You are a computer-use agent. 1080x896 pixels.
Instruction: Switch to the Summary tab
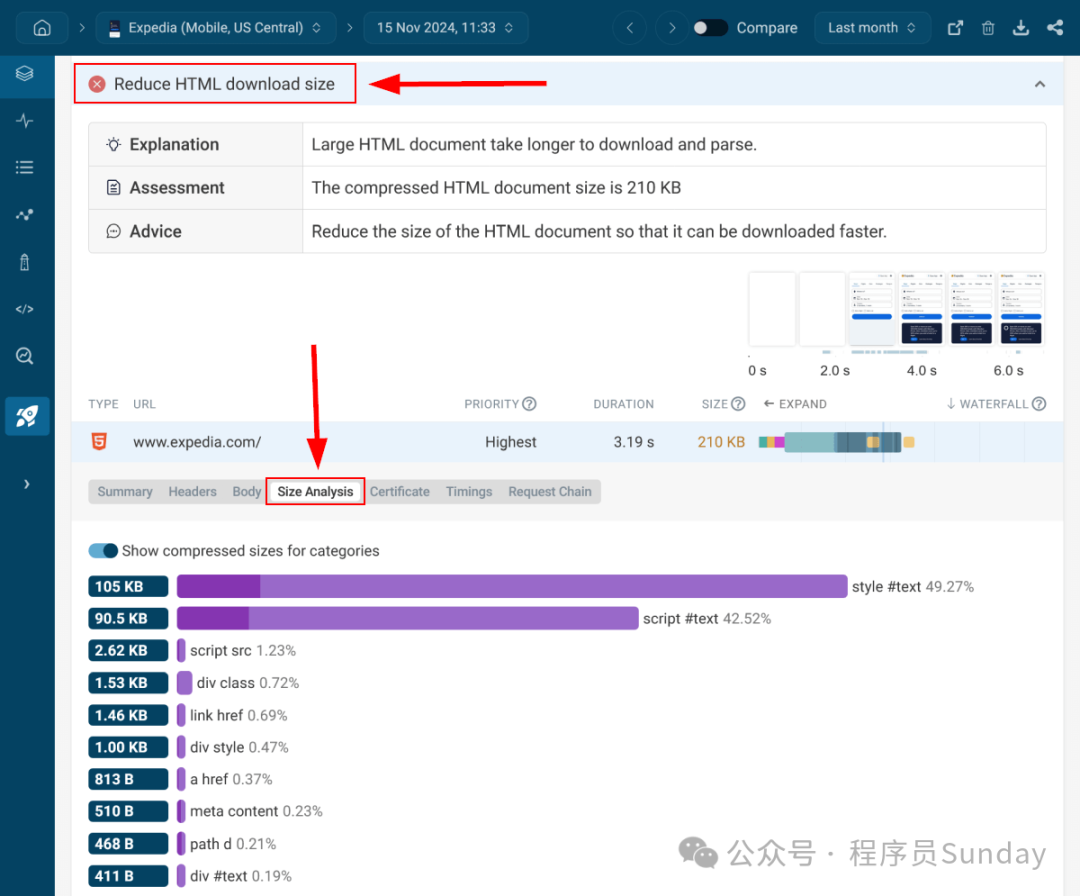click(x=125, y=492)
